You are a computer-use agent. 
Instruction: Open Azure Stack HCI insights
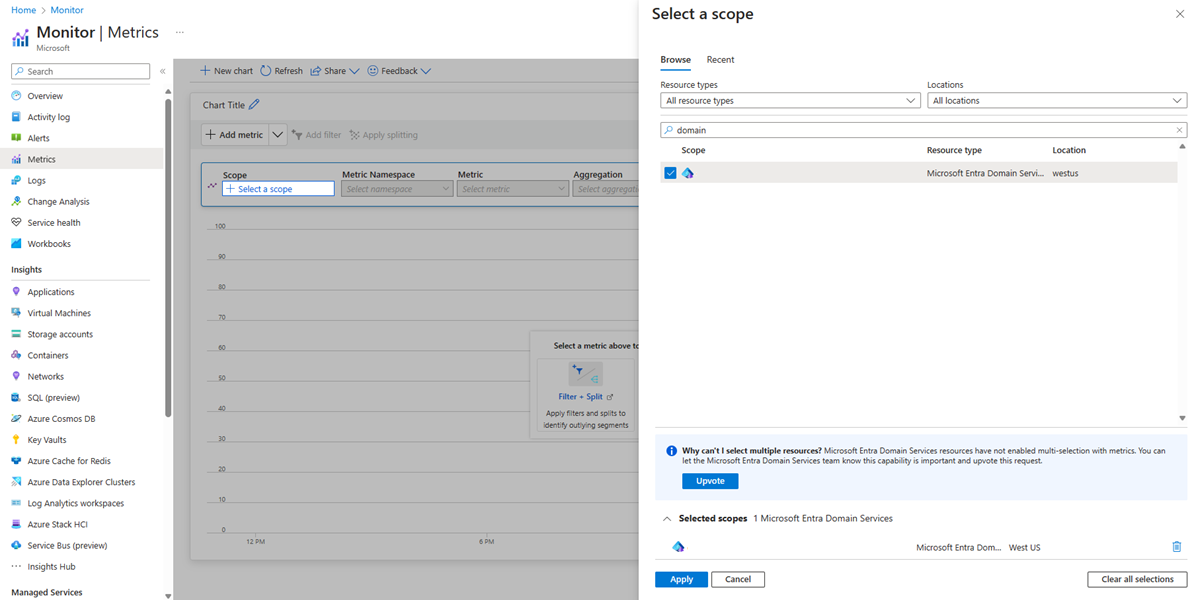click(57, 524)
